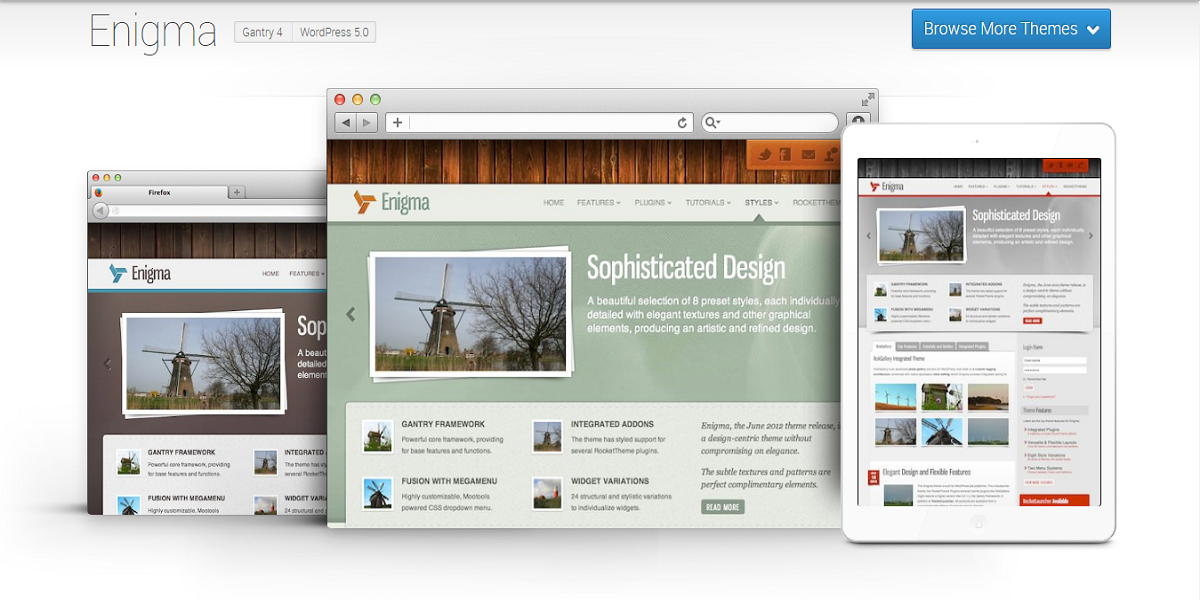
Task: Click Sophisticated Design heading on the tablet
Action: coord(1014,215)
